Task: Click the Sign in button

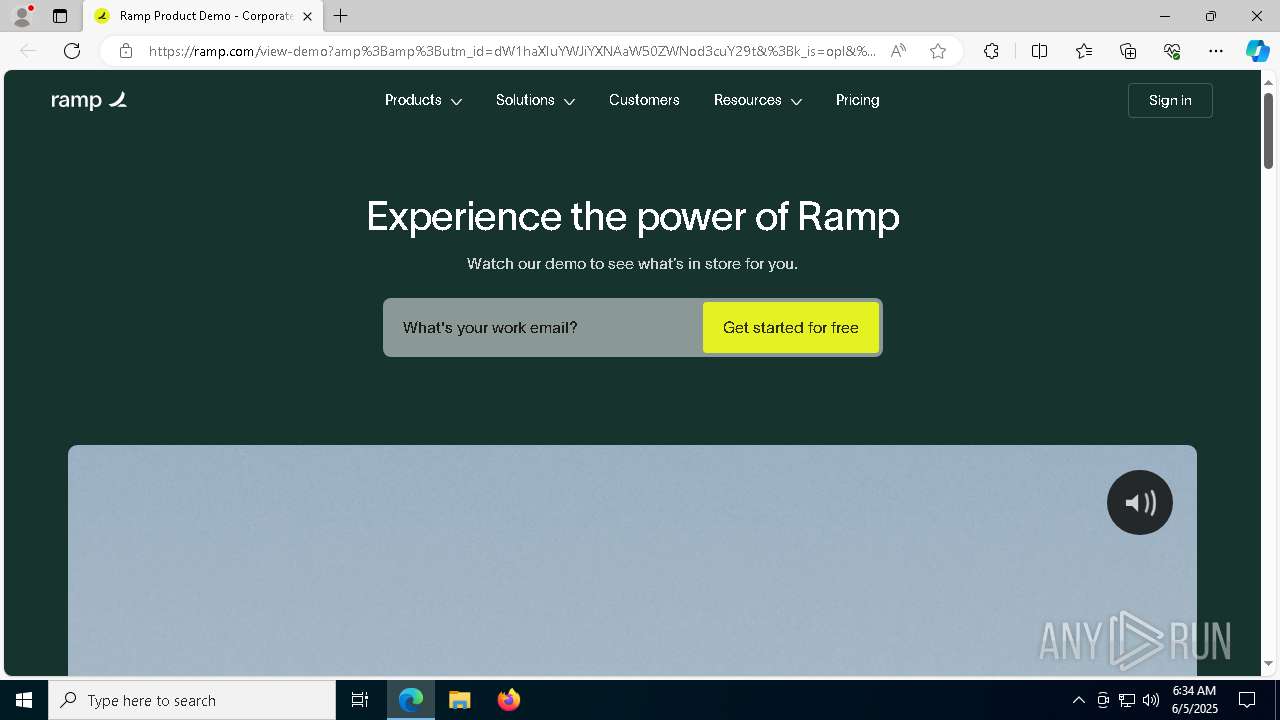Action: (x=1170, y=100)
